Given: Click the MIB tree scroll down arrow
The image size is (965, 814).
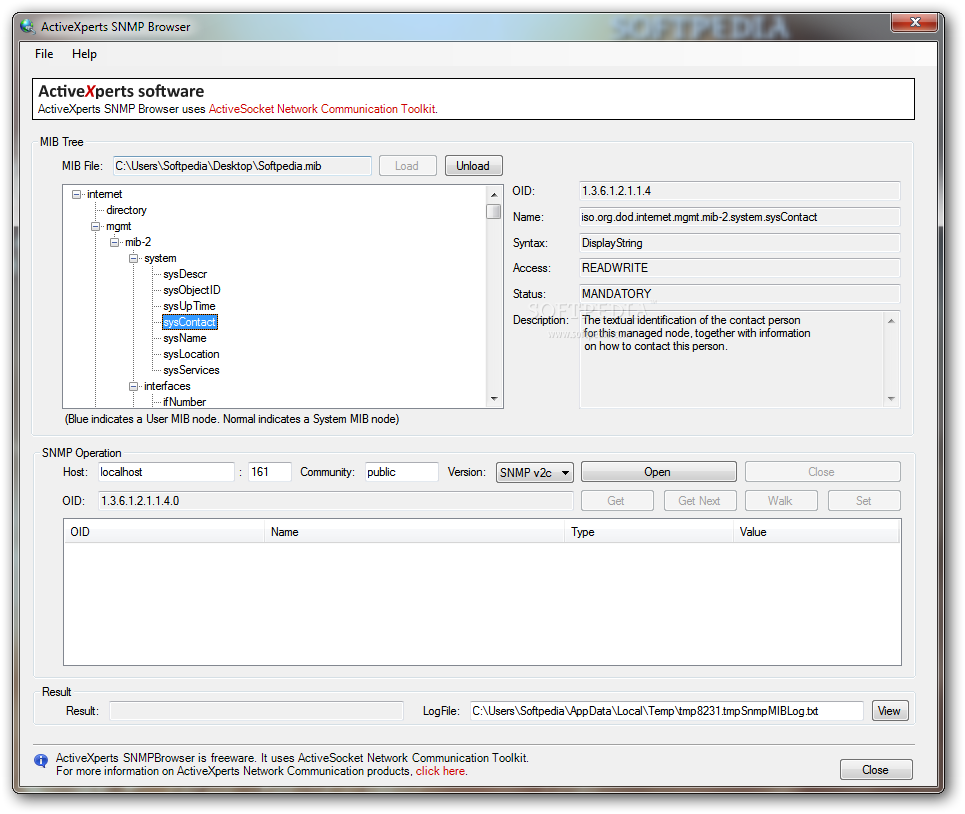Looking at the screenshot, I should (494, 399).
